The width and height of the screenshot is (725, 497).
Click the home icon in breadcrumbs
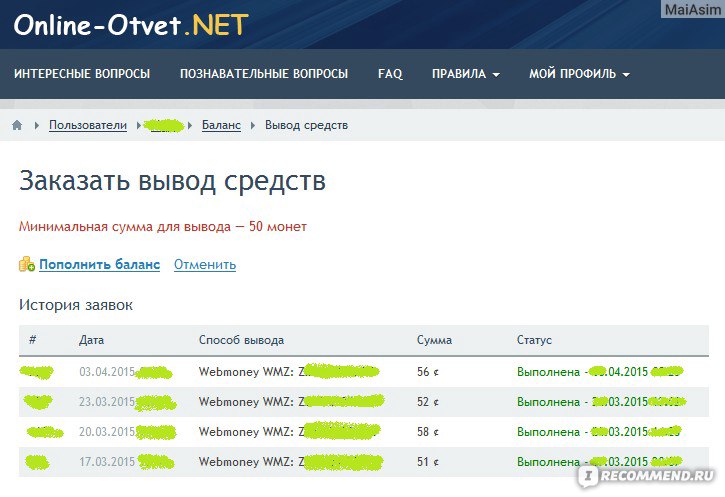point(17,125)
